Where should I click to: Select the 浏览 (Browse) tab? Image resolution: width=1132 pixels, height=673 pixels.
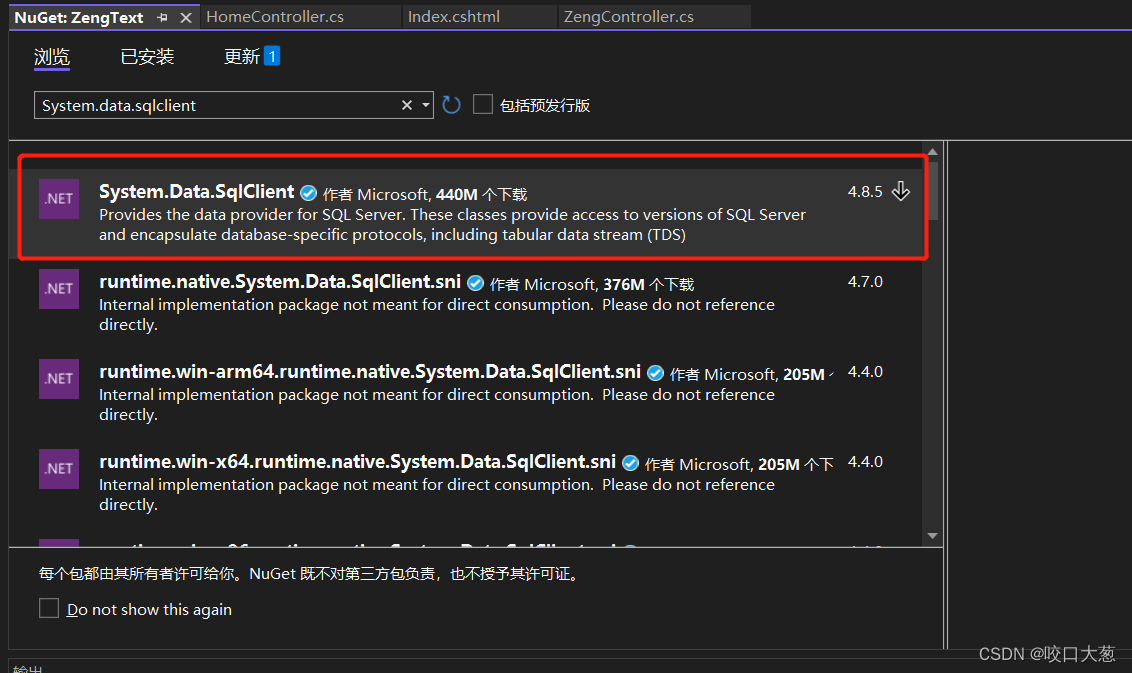[x=52, y=56]
